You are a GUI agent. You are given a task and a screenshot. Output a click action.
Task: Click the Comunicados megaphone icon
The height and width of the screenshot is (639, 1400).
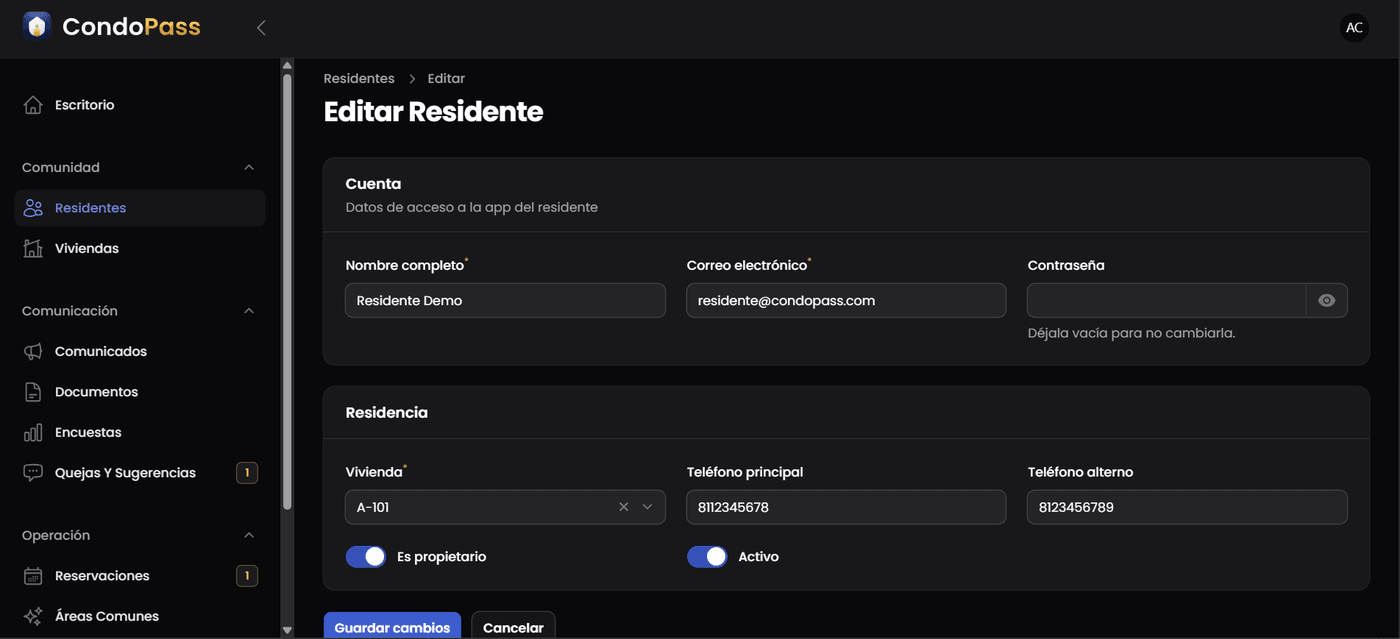[x=33, y=351]
